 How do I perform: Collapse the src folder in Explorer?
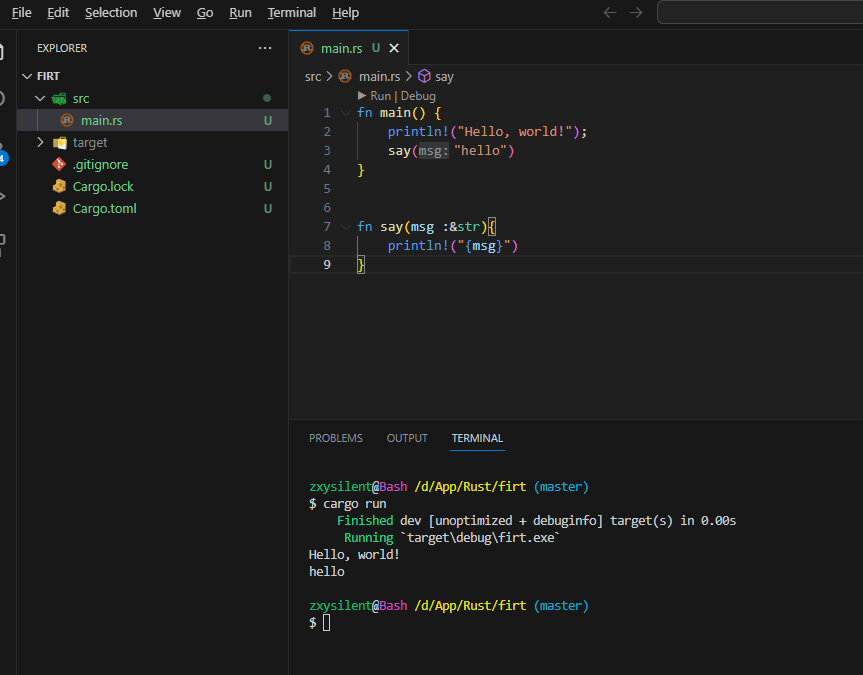pyautogui.click(x=40, y=99)
